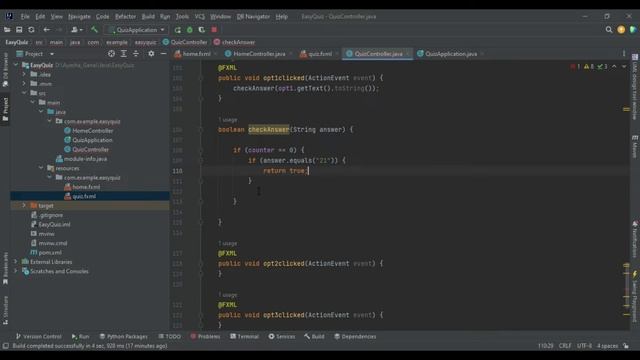Open the Navigate menu
The image size is (640, 360).
tap(79, 17)
